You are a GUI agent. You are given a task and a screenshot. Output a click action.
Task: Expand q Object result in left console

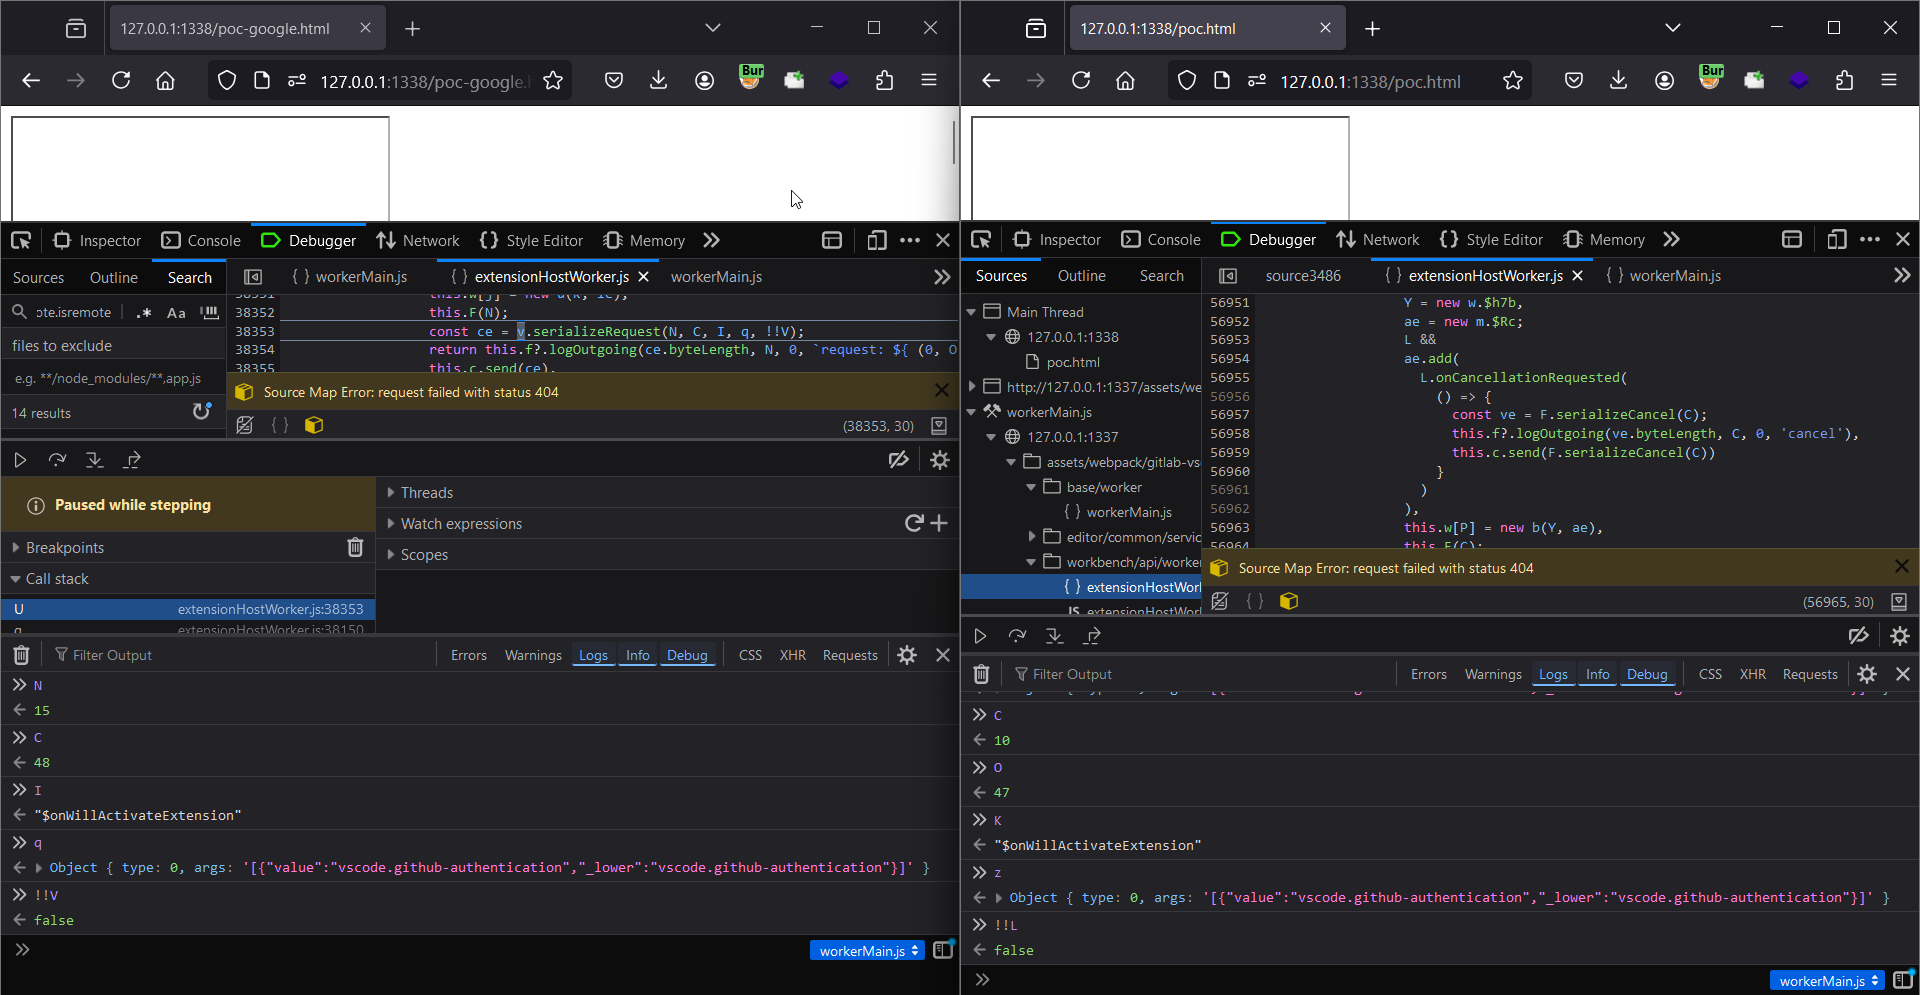[x=39, y=868]
